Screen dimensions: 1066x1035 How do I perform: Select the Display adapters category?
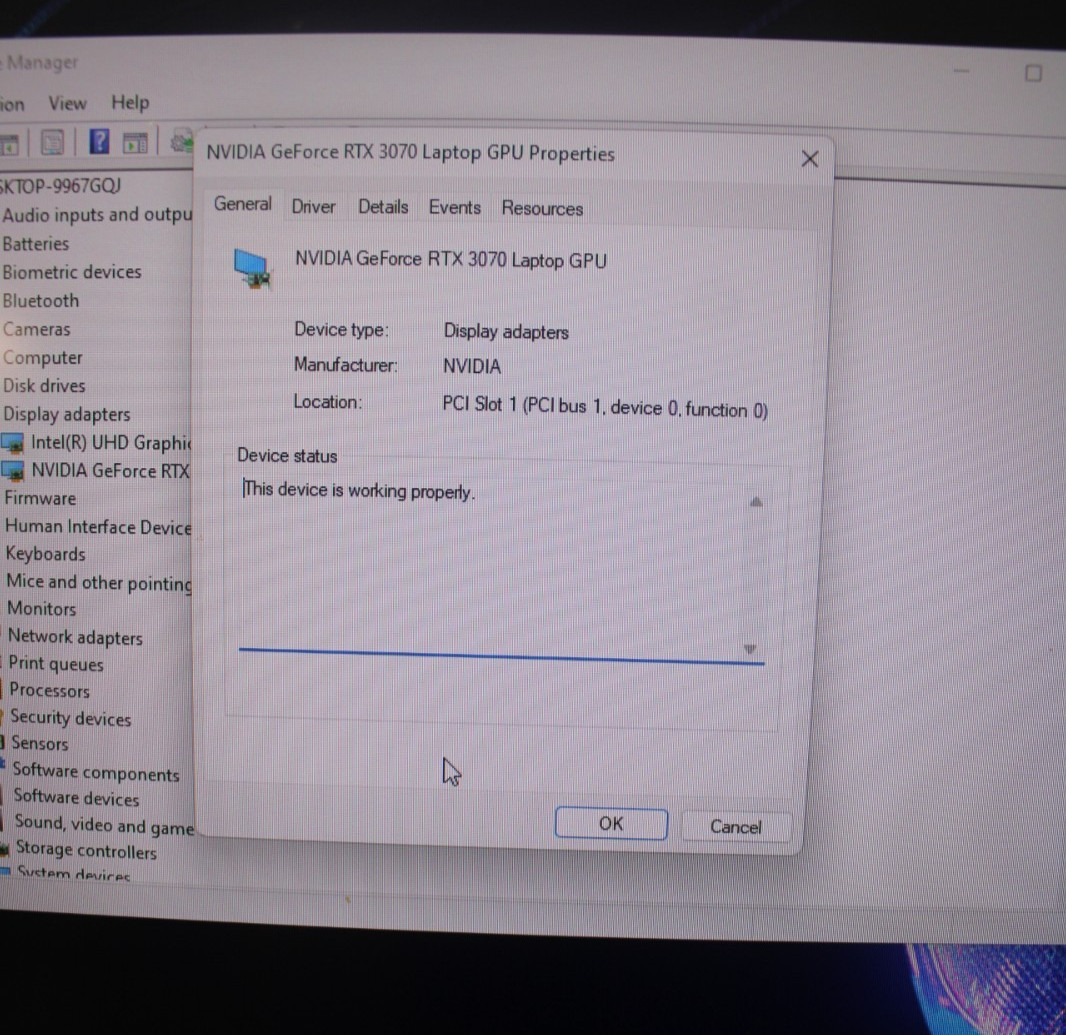point(67,414)
